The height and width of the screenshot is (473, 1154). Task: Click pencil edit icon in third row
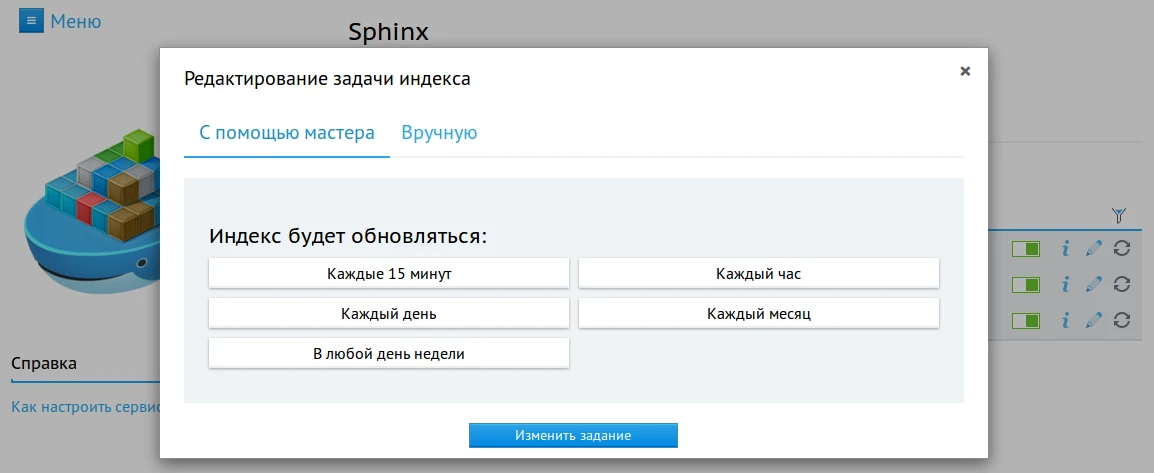(x=1094, y=320)
